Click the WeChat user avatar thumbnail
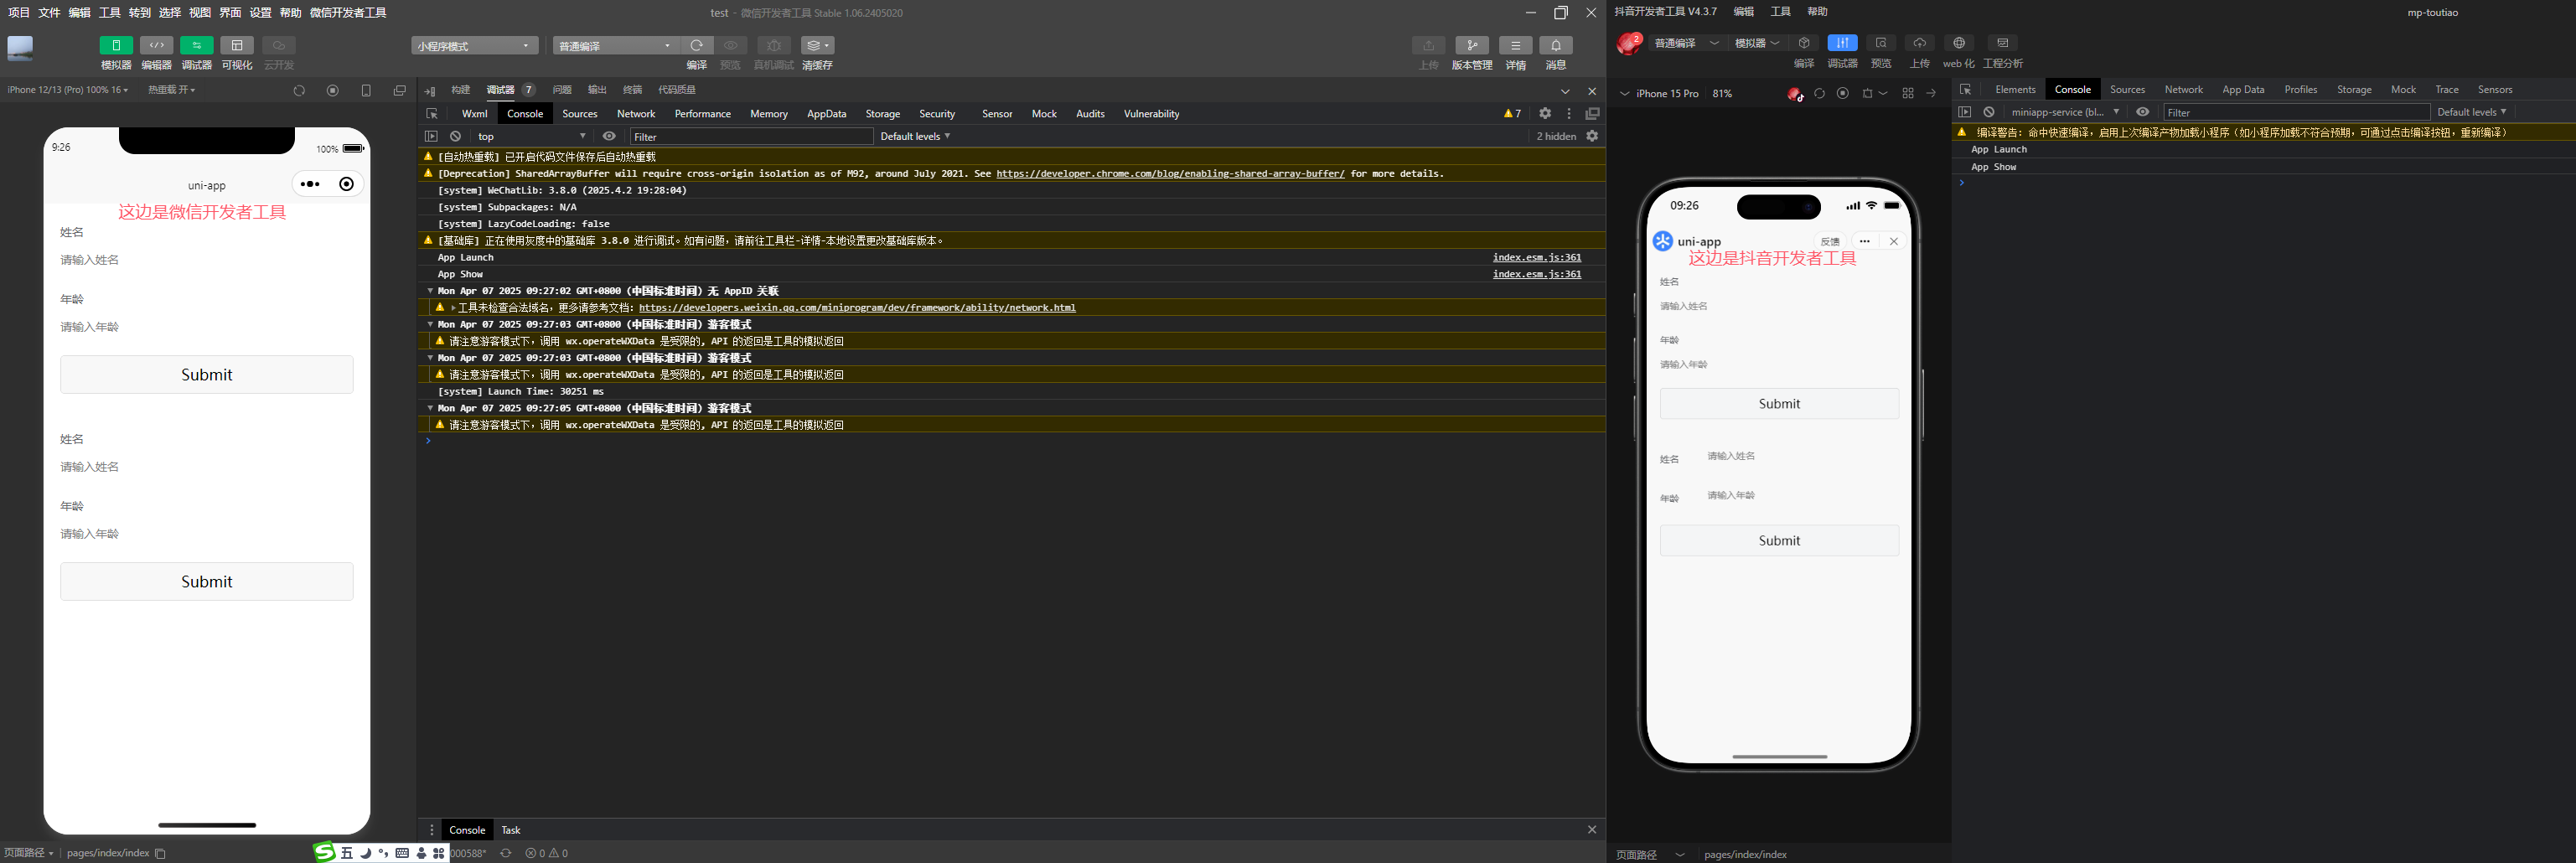Screen dimensions: 2576x863 tap(20, 47)
